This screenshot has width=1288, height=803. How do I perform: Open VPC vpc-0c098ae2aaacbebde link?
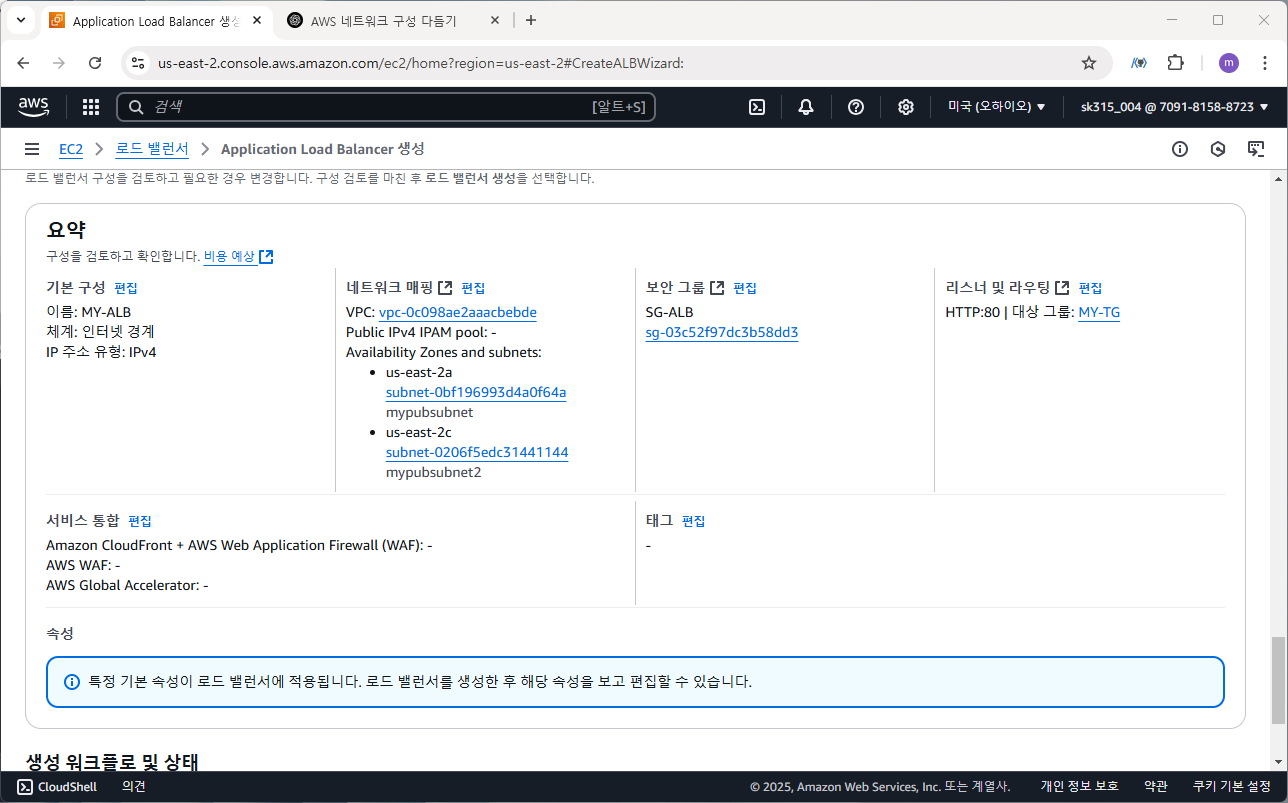(458, 312)
